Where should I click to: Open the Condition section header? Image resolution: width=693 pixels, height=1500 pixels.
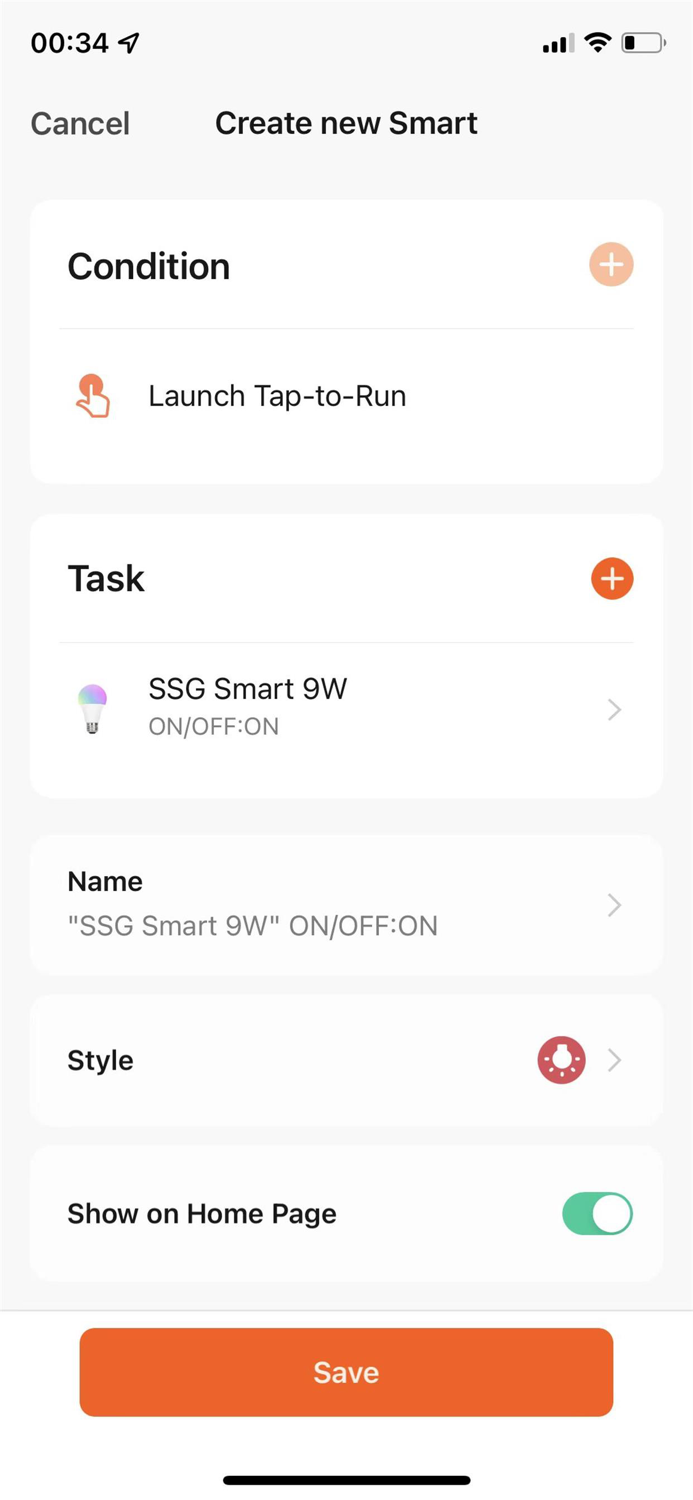(148, 265)
